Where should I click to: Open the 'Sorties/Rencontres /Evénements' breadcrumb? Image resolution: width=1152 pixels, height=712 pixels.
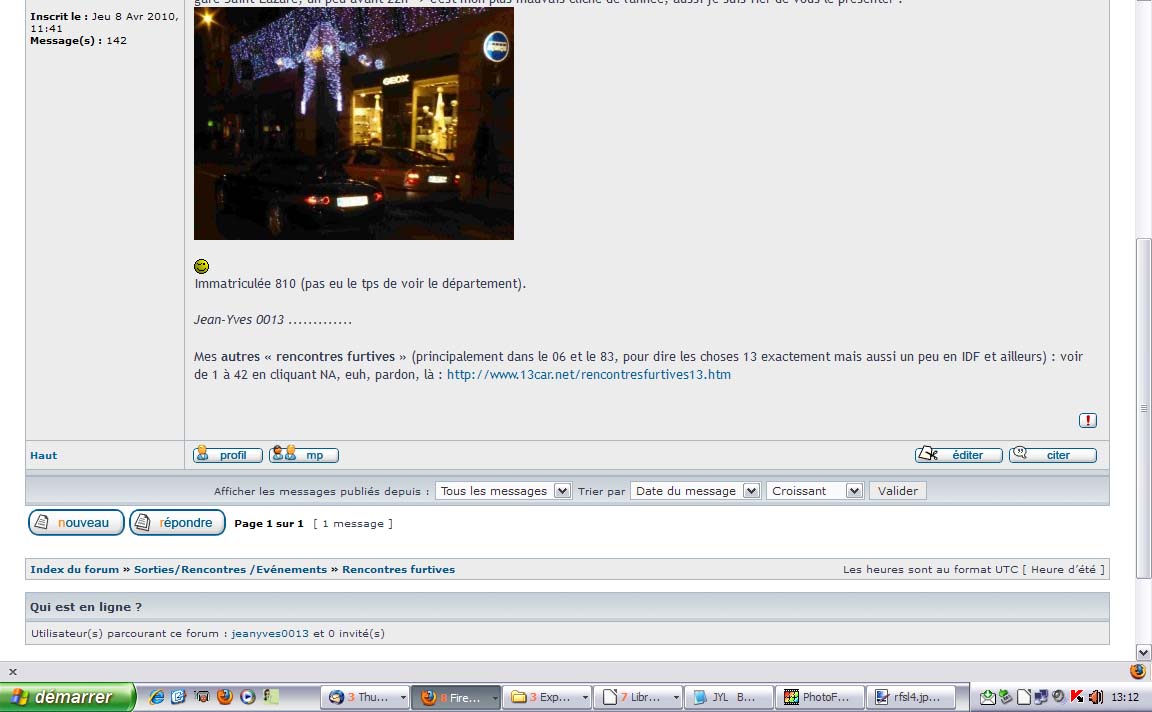click(x=230, y=569)
